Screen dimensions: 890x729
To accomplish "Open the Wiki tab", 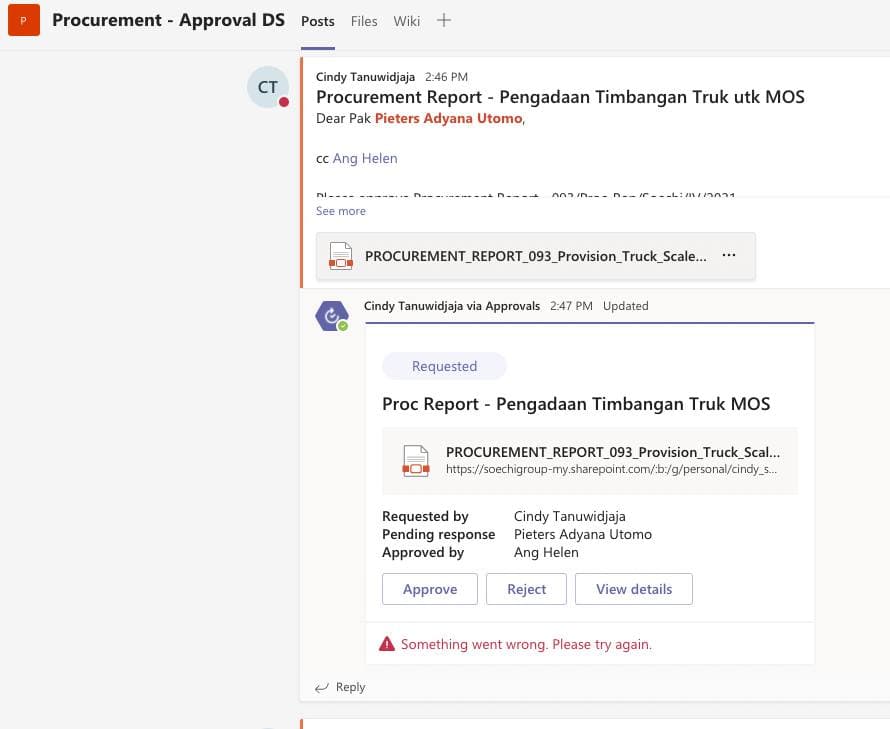I will [406, 22].
